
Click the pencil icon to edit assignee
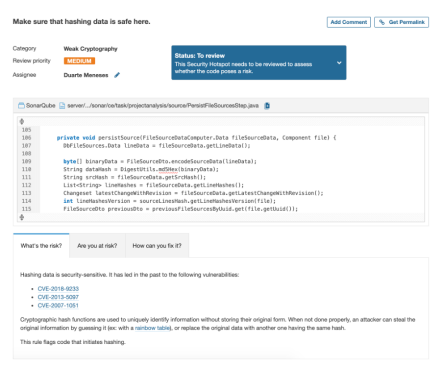pos(117,75)
